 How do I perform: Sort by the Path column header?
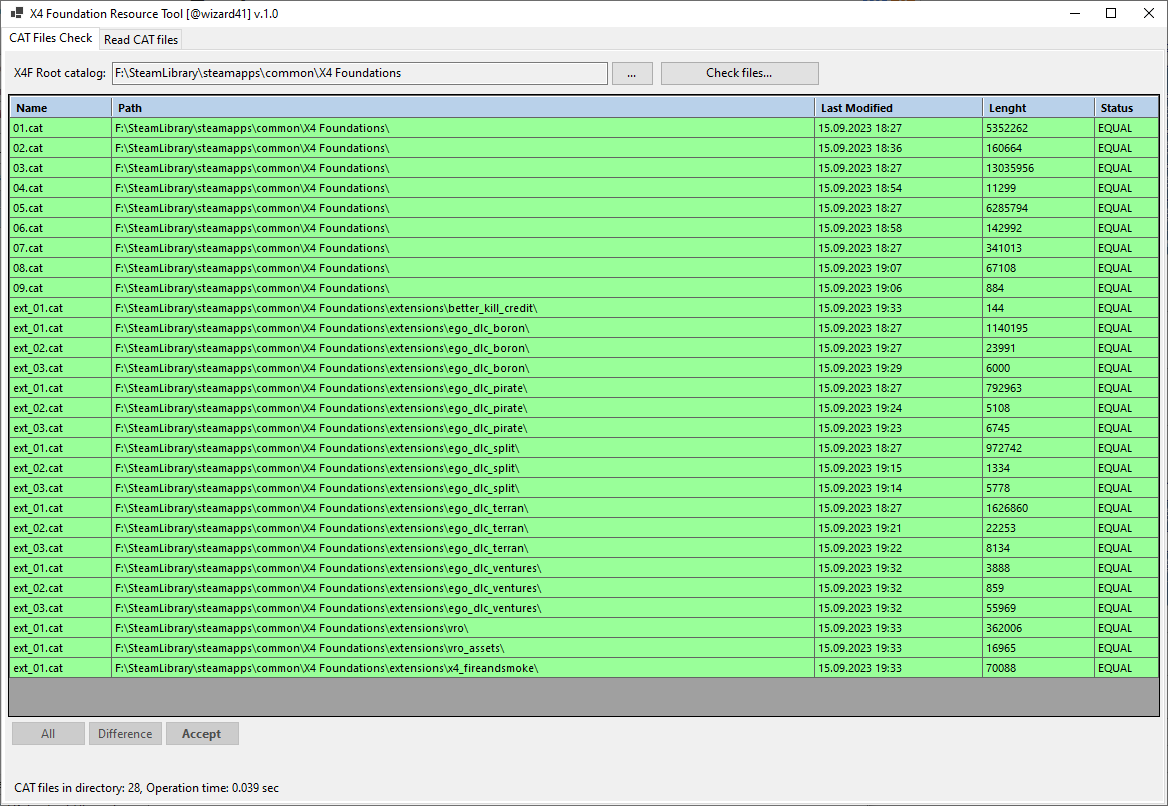(x=463, y=108)
